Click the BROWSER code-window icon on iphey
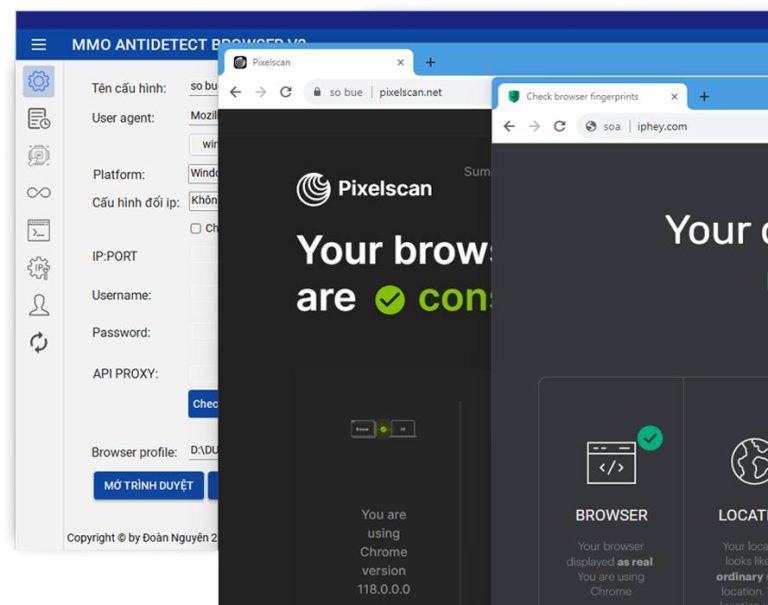 click(611, 462)
